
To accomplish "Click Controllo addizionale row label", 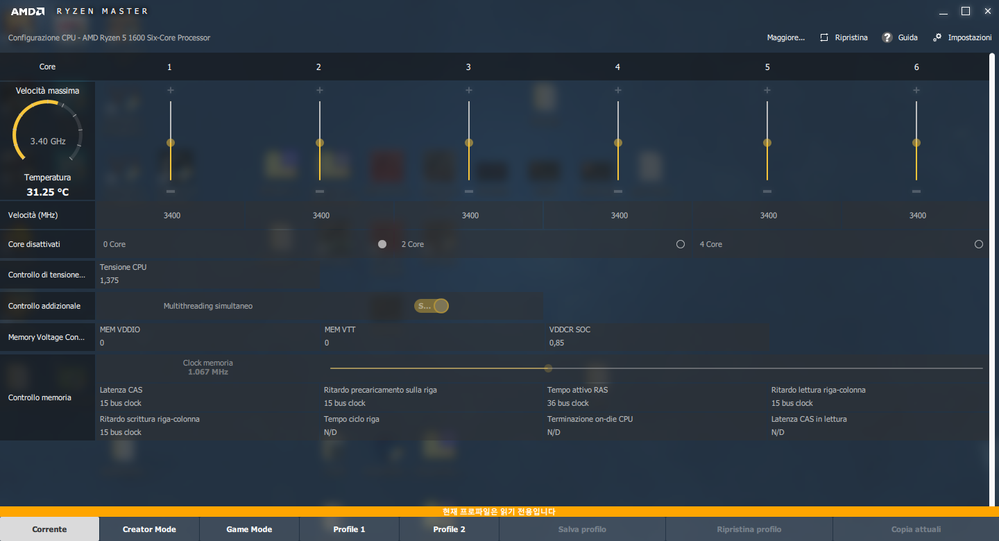I will tap(44, 306).
